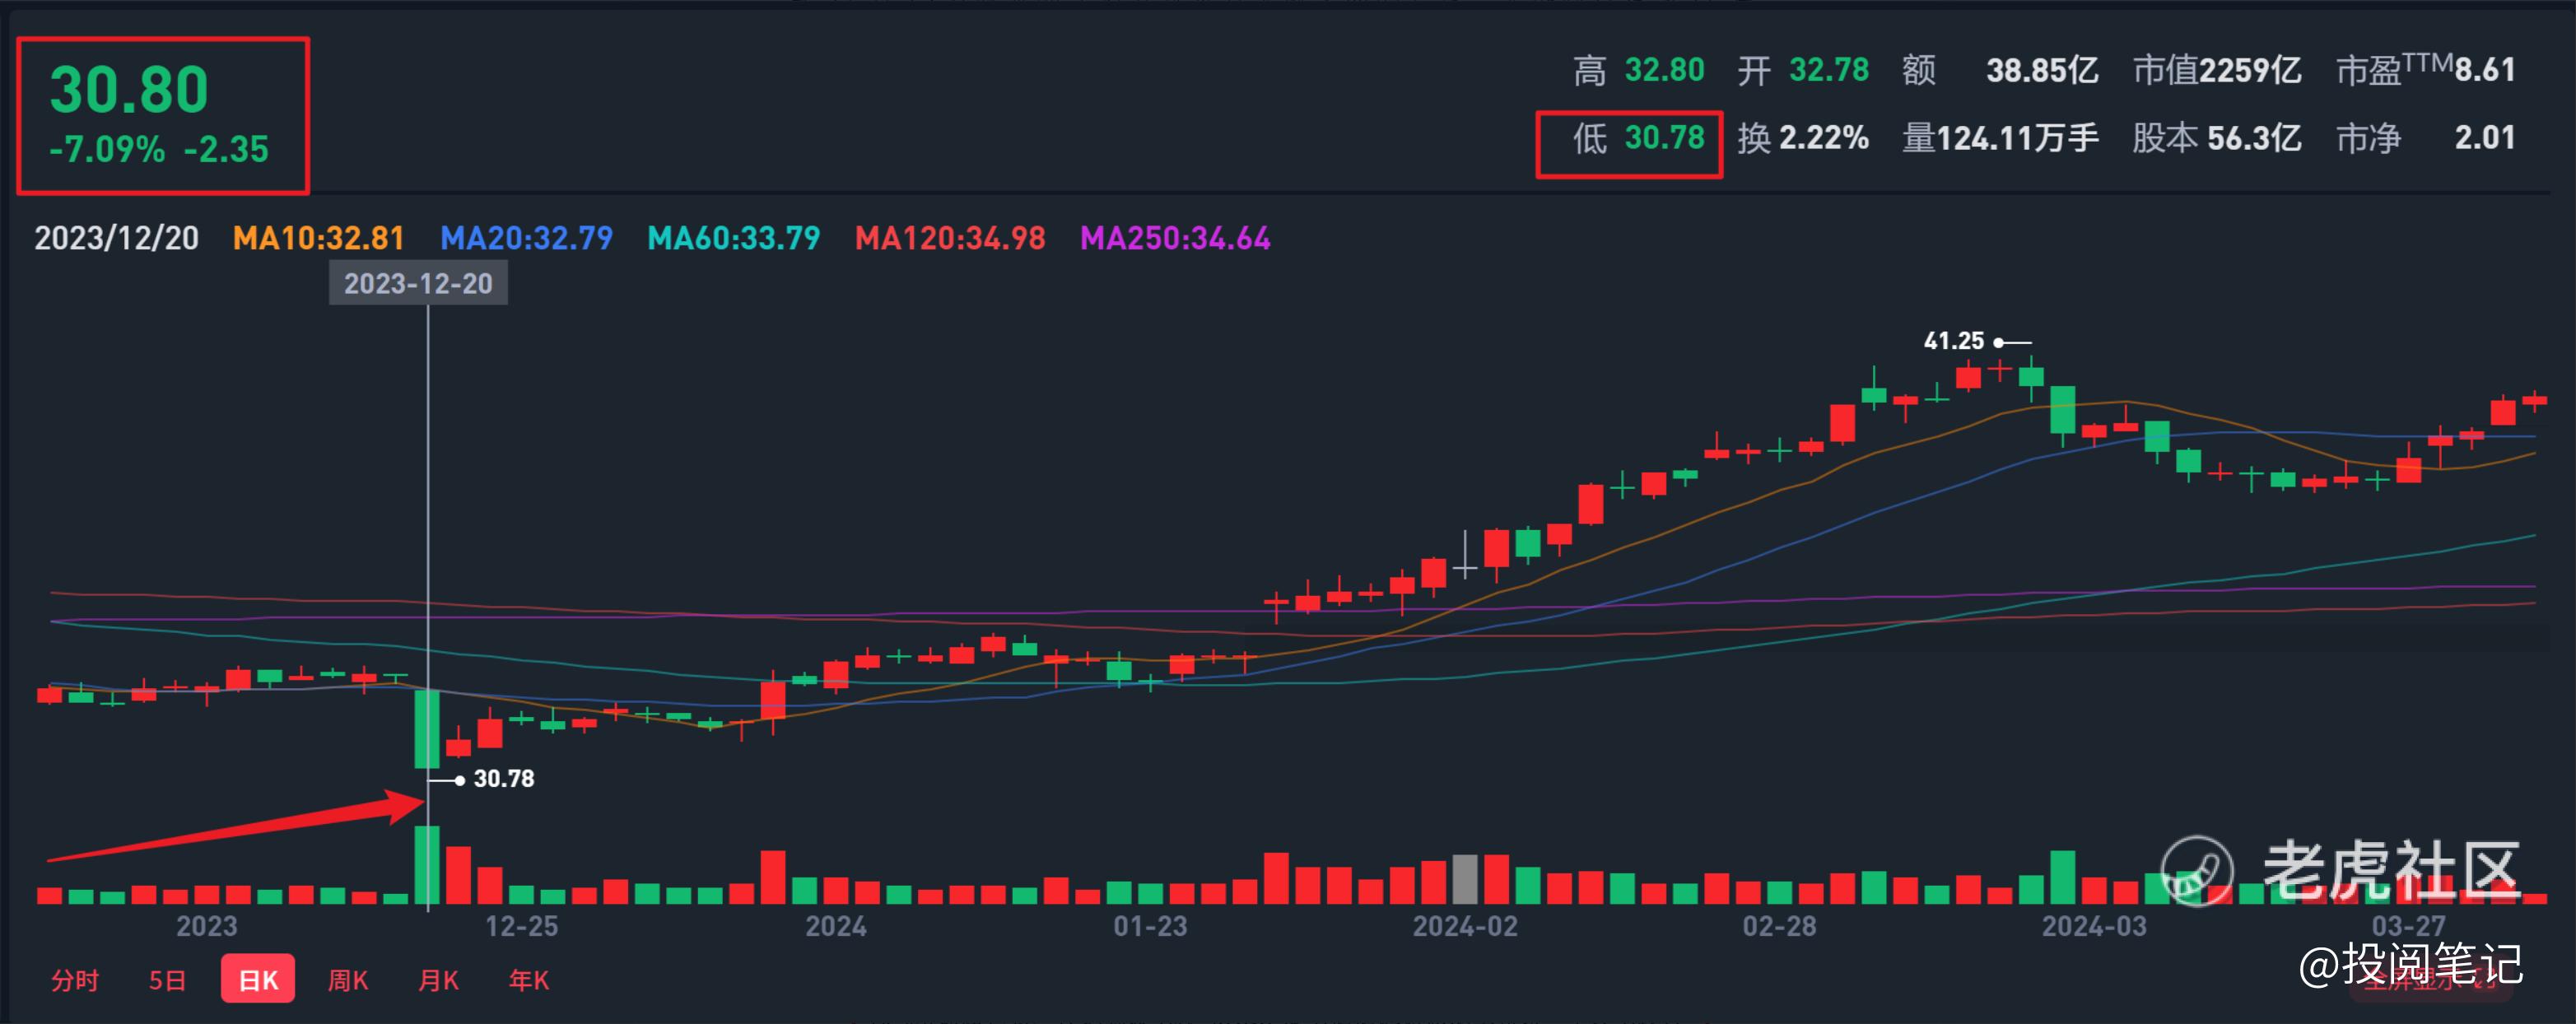
Task: Click the 开 32.78 open price value
Action: pos(1803,70)
